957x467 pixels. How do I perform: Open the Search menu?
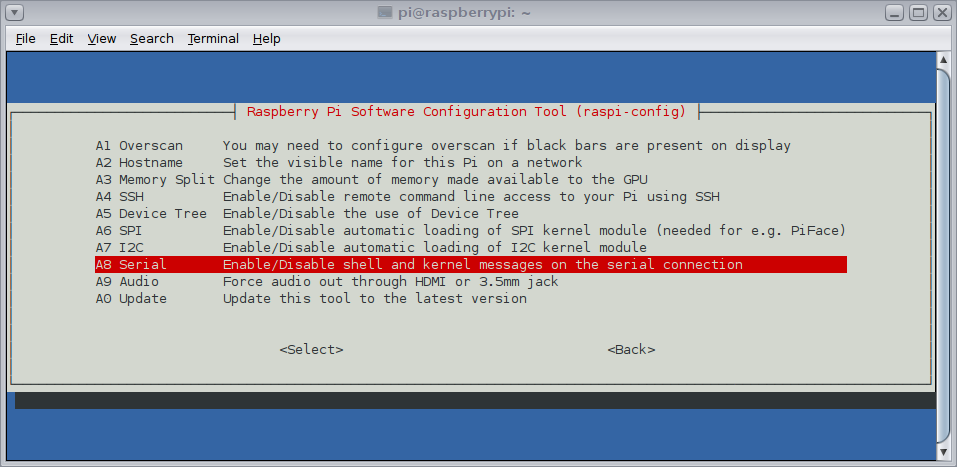tap(152, 38)
